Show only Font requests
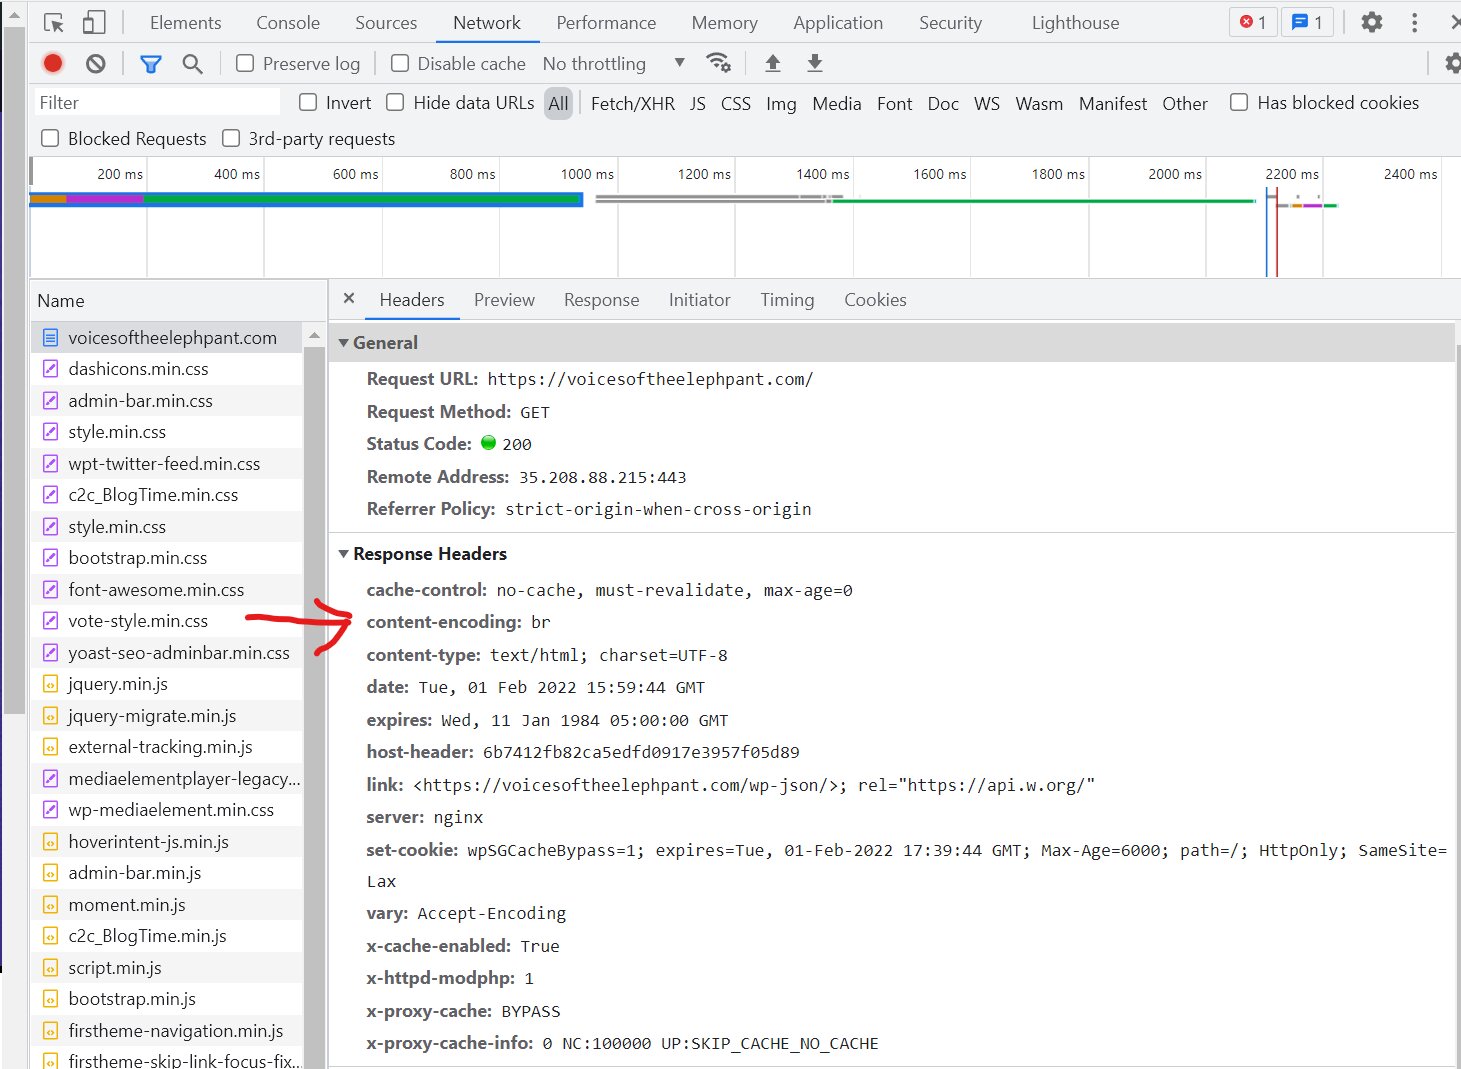Screen dimensions: 1461x1069 (x=895, y=103)
